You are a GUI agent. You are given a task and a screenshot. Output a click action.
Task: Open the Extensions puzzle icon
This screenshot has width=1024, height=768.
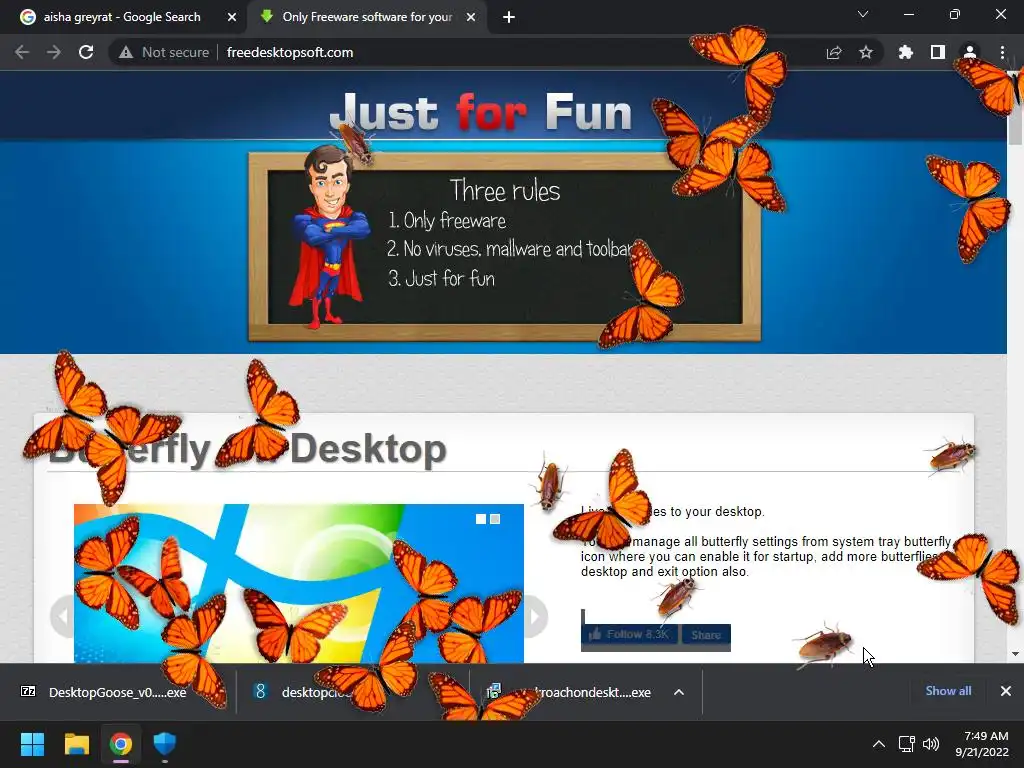coord(905,52)
